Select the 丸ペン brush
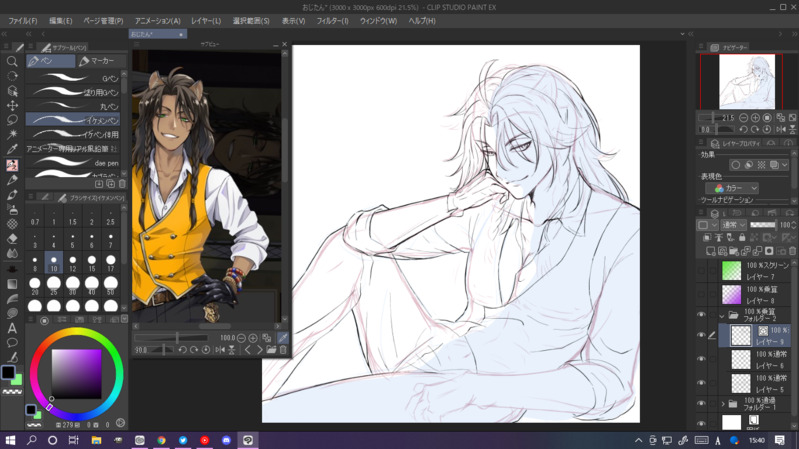 click(x=73, y=106)
